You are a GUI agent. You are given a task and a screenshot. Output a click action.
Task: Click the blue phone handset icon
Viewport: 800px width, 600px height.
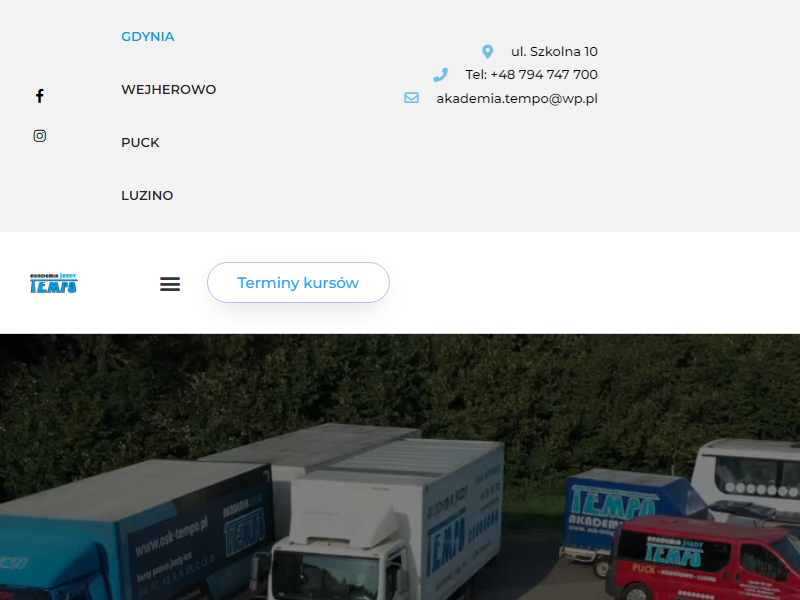440,75
